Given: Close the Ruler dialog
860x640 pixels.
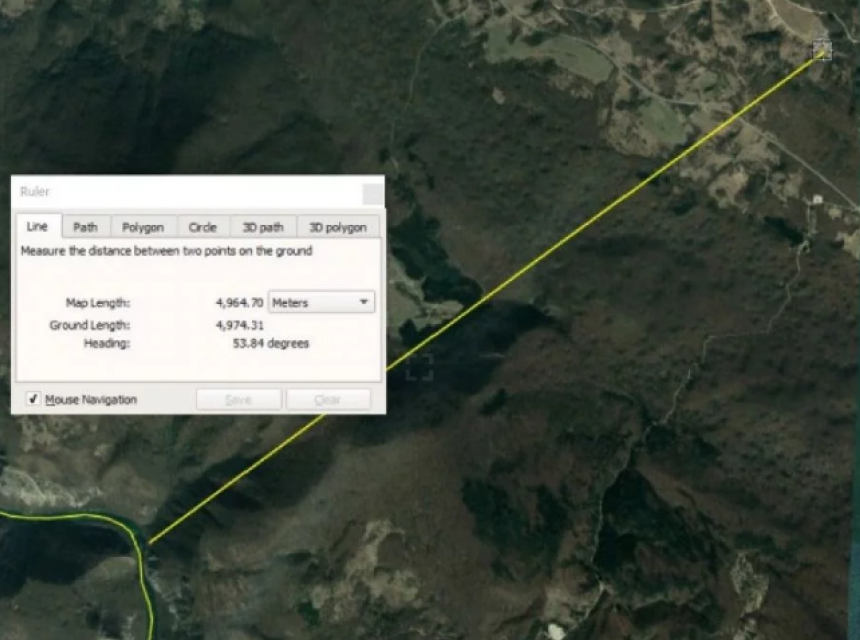Looking at the screenshot, I should tap(372, 192).
